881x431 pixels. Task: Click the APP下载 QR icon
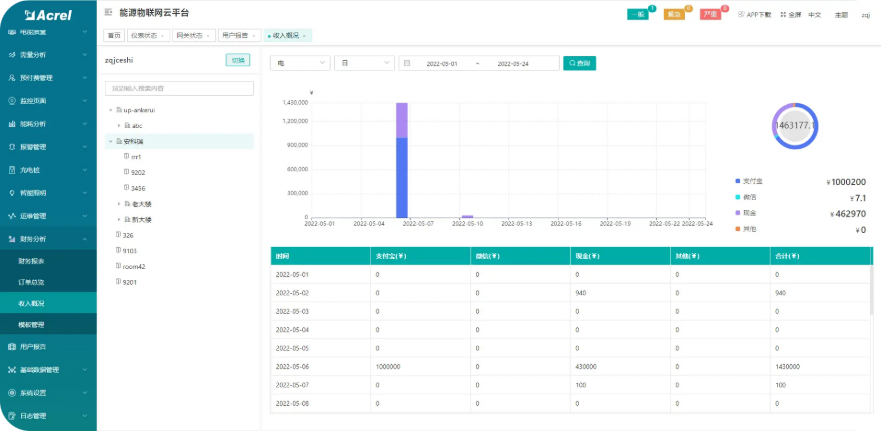pos(741,14)
